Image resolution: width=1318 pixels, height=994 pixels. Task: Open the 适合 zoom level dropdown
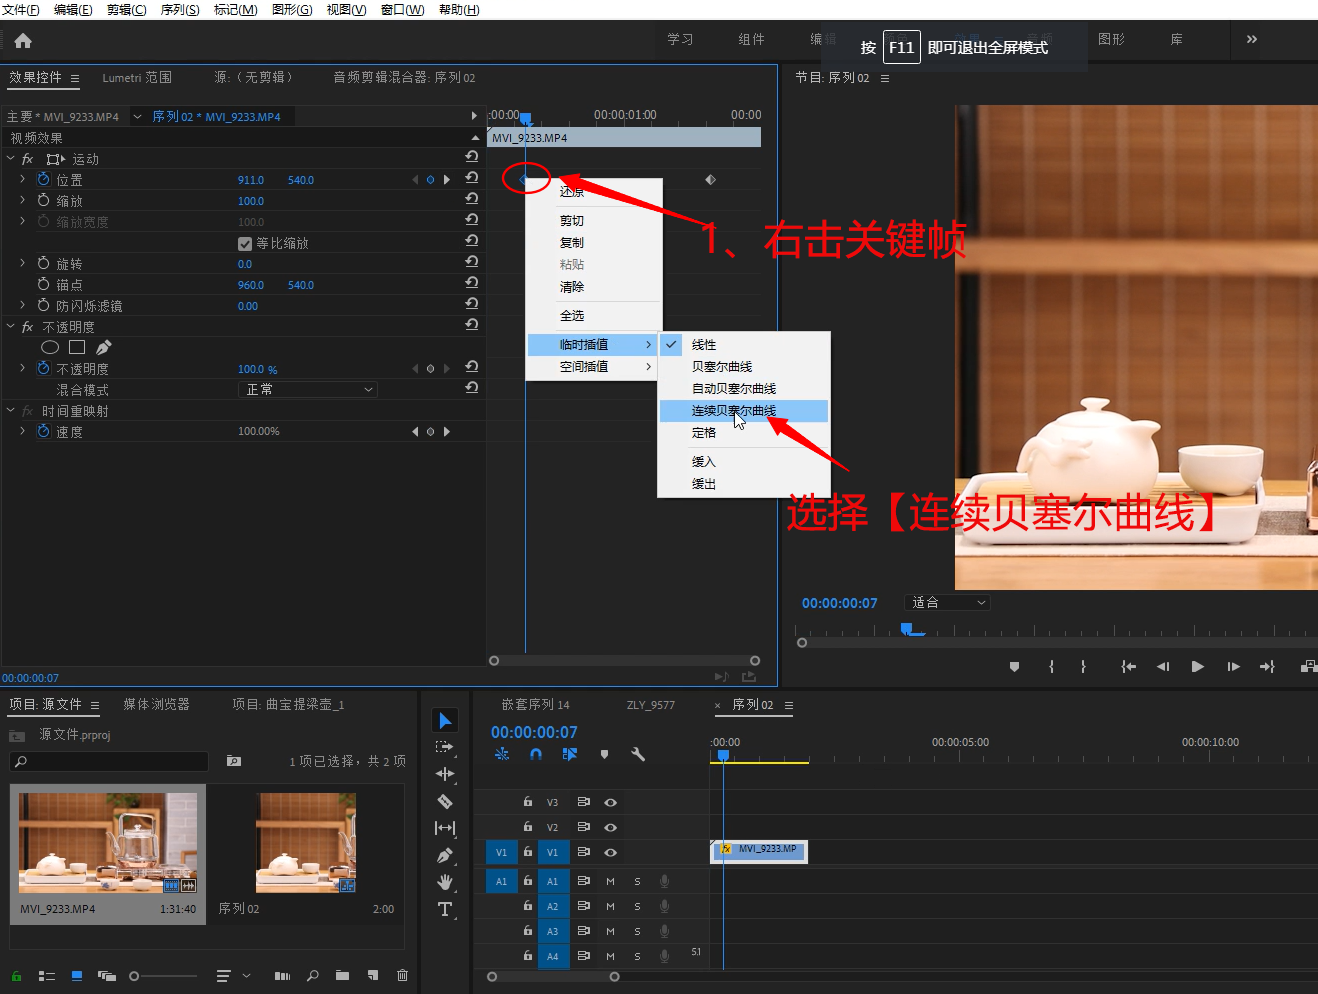click(946, 602)
